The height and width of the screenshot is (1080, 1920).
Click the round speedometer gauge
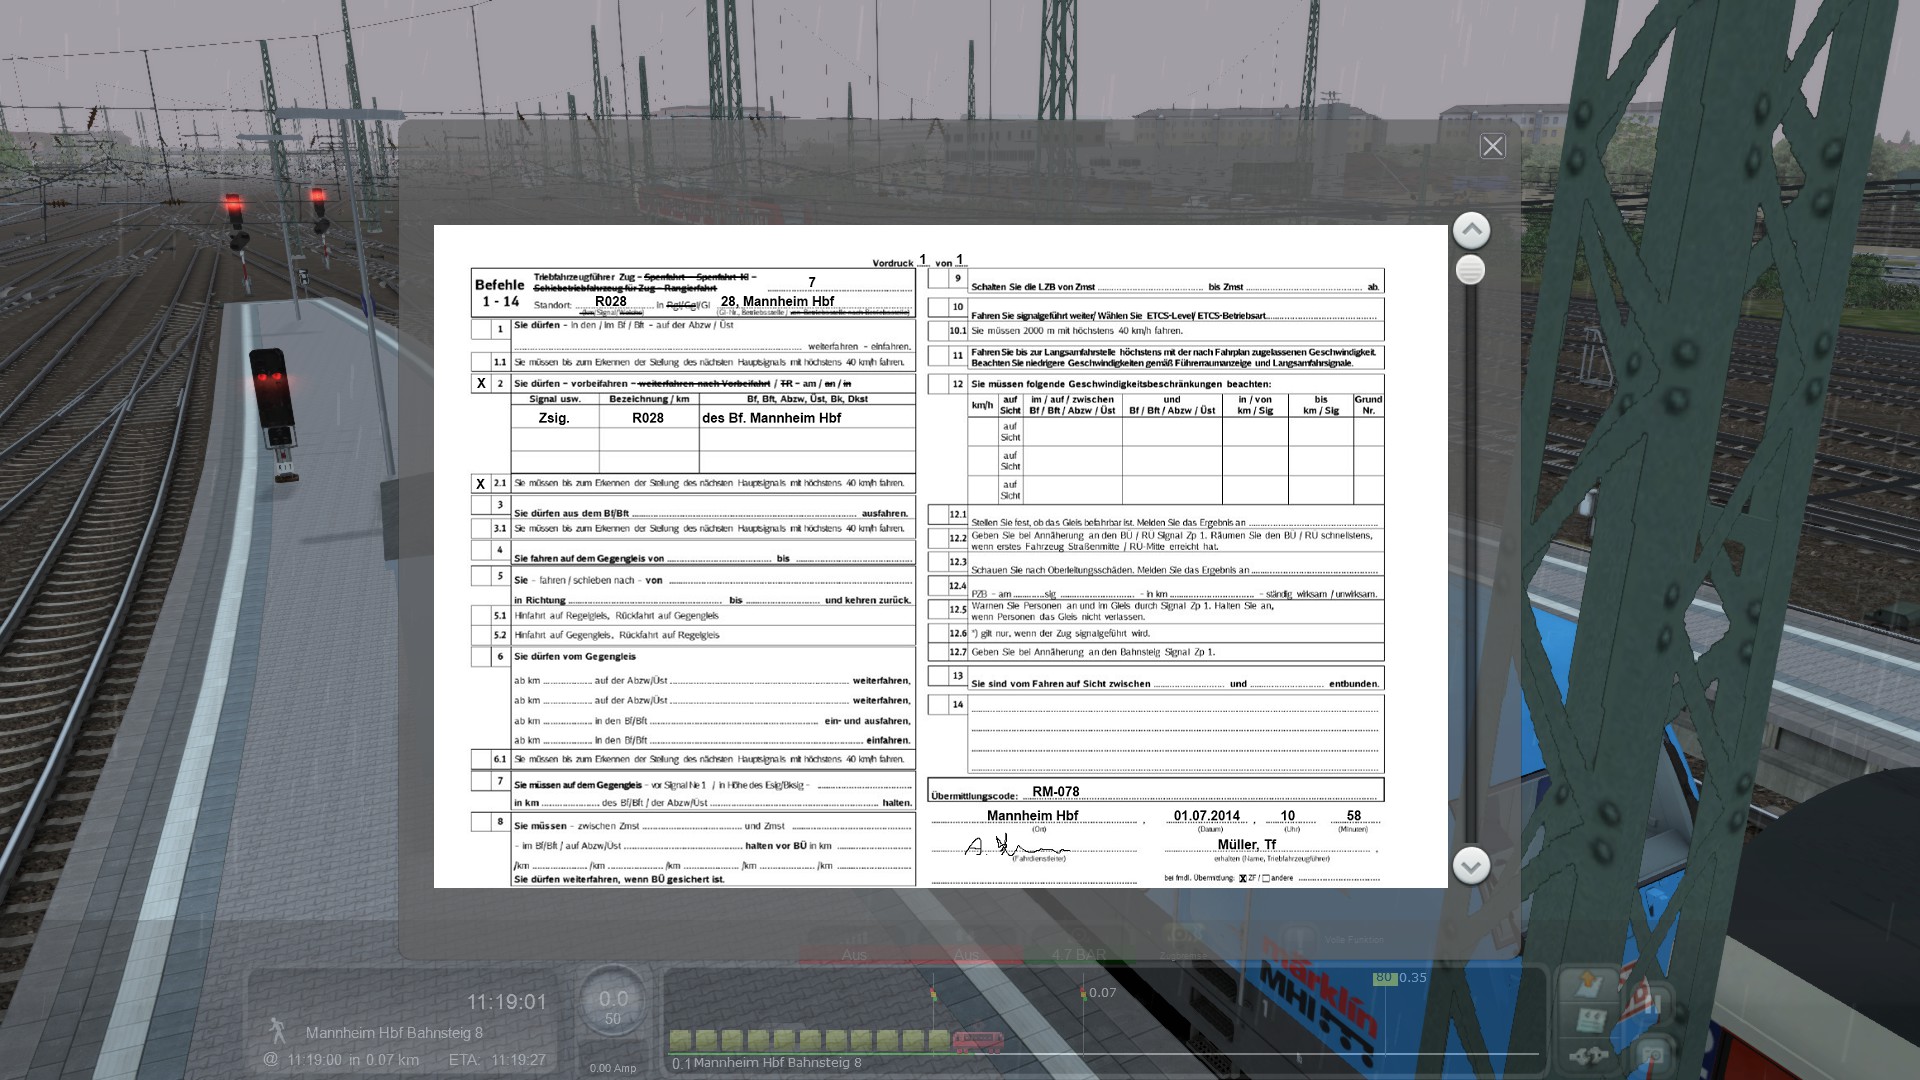click(x=612, y=1001)
